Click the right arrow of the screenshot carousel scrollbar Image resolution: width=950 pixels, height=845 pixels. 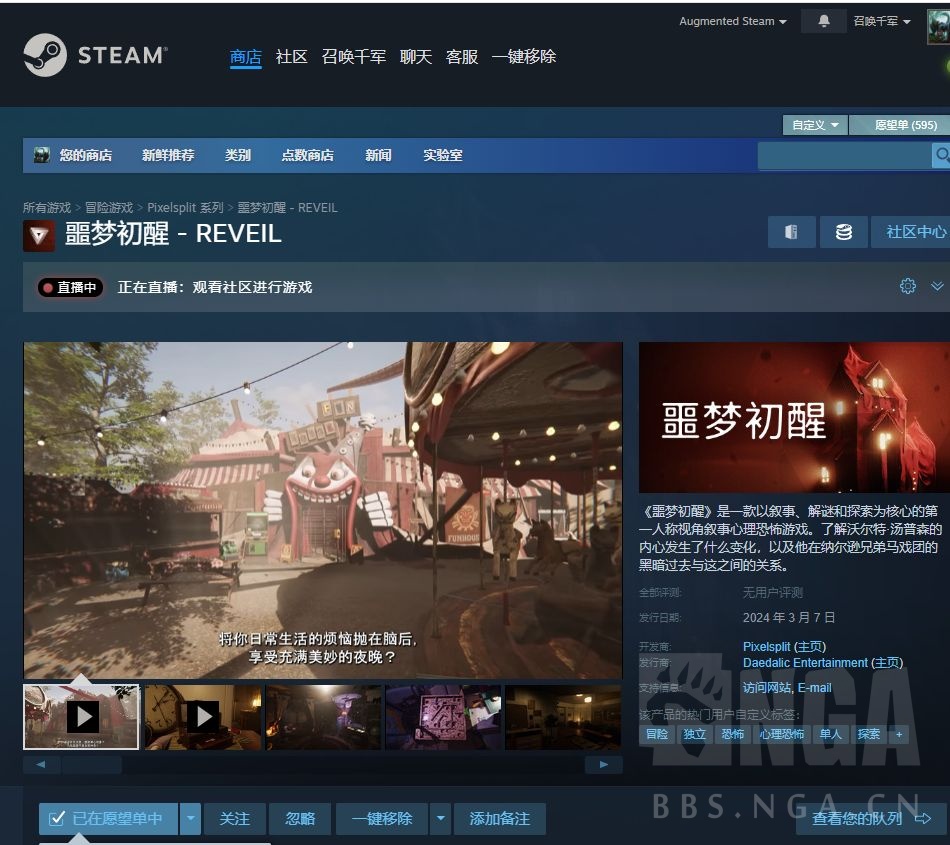pyautogui.click(x=603, y=763)
